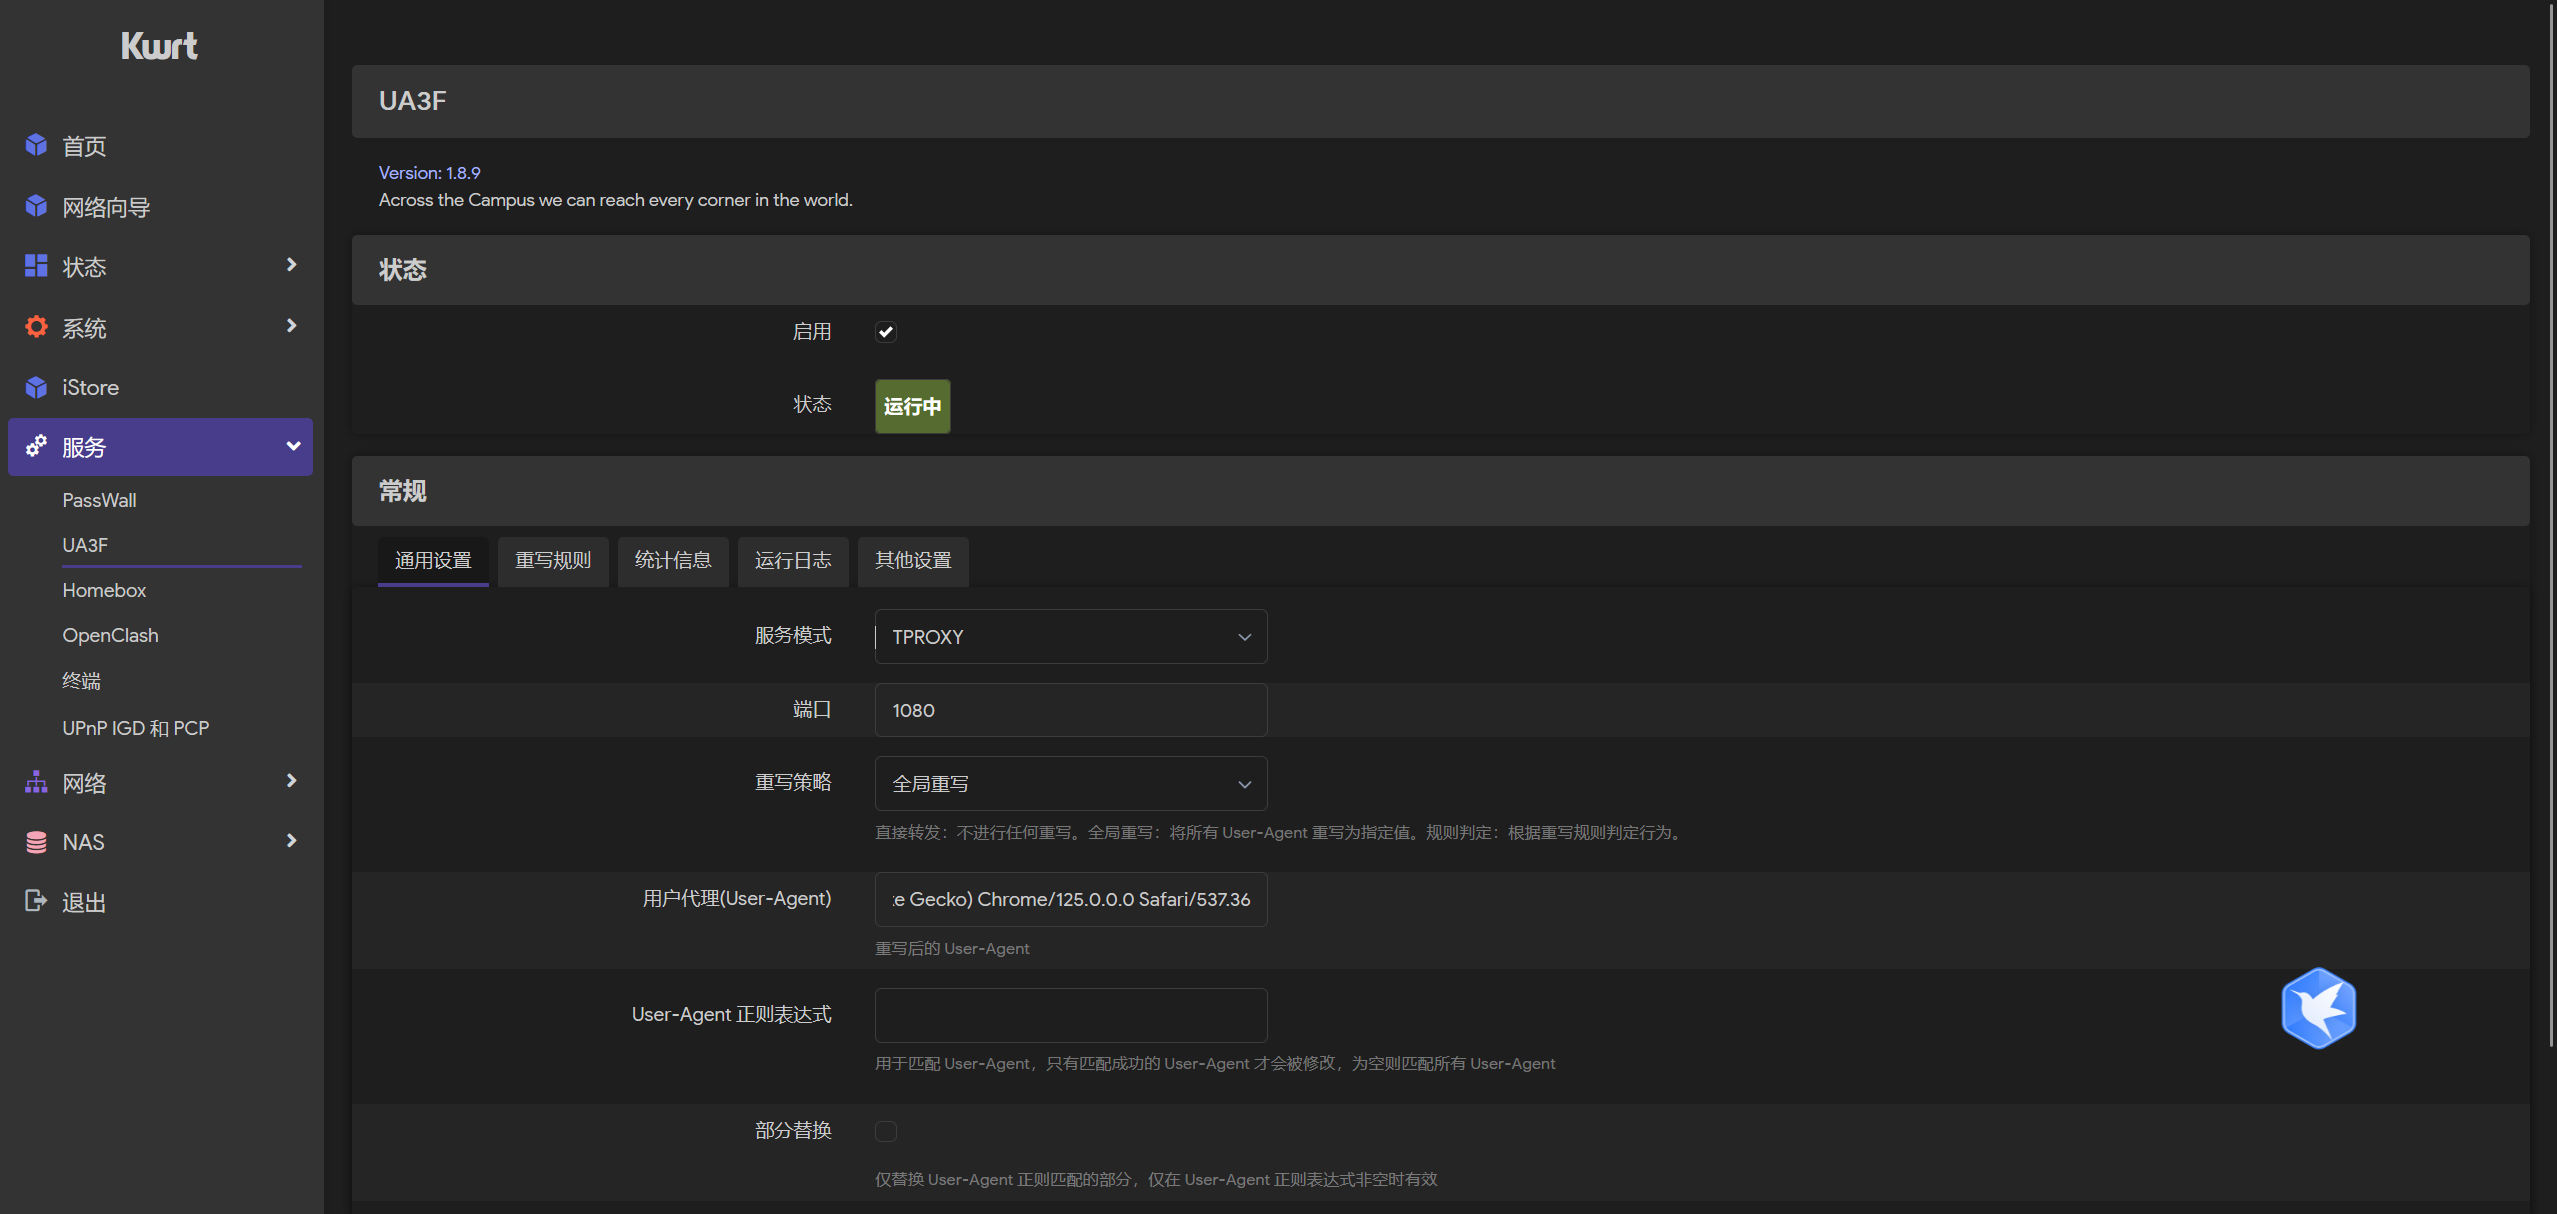Click the home cube icon in sidebar

click(36, 145)
